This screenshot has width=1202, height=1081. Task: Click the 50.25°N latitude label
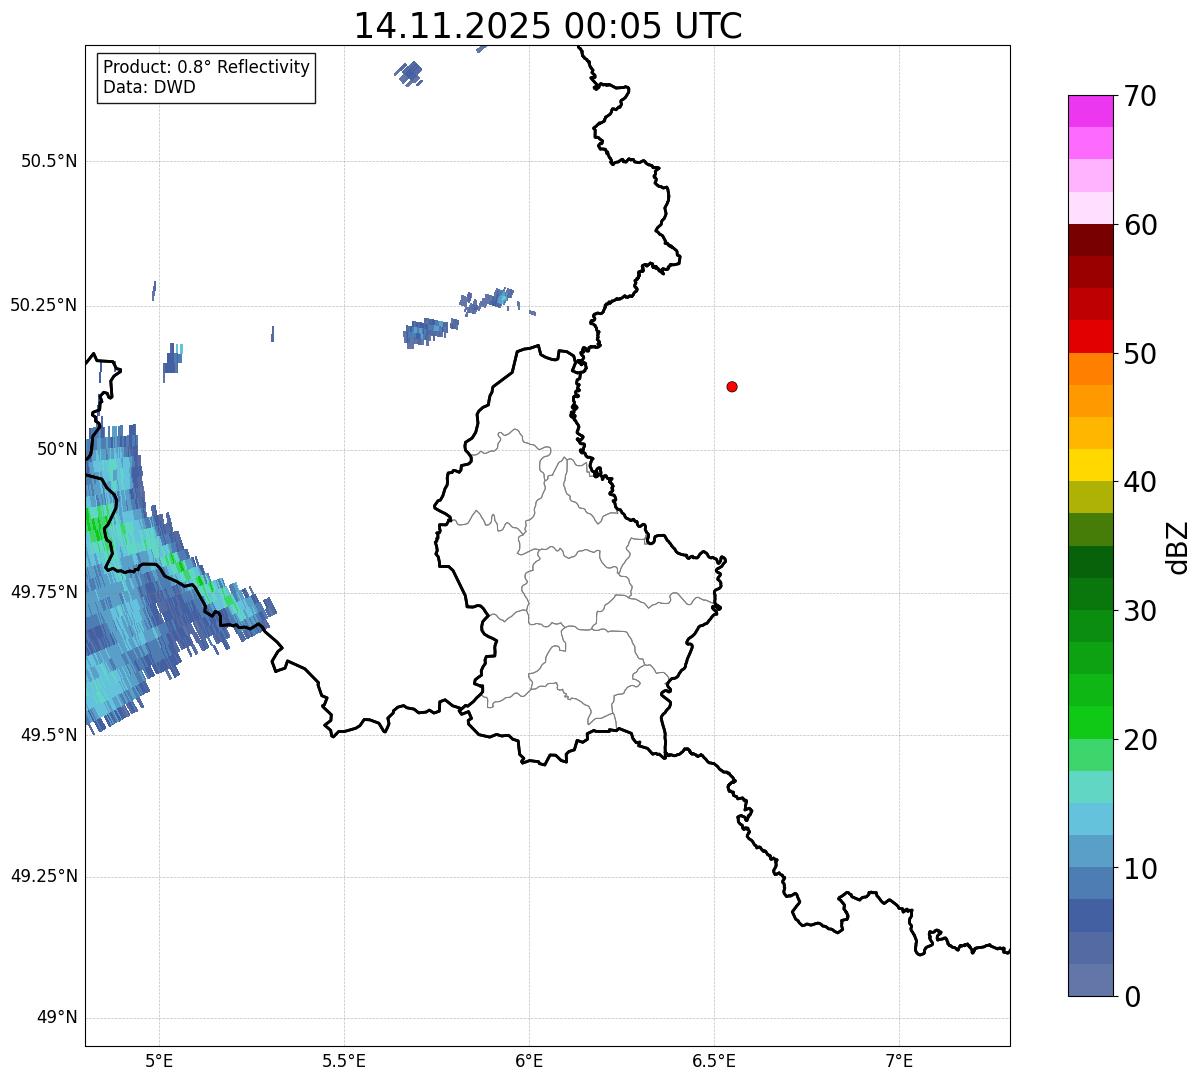tap(44, 305)
